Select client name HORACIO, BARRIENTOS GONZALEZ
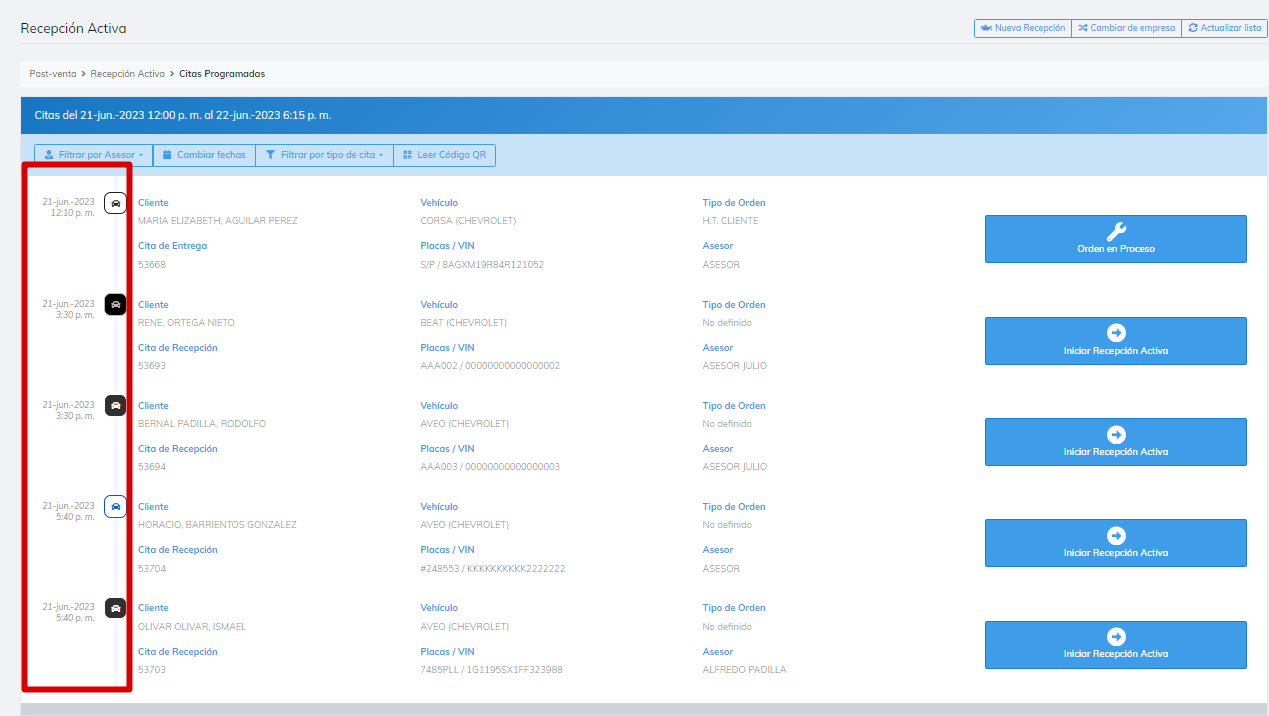Screen dimensions: 1269x716 coord(217,525)
